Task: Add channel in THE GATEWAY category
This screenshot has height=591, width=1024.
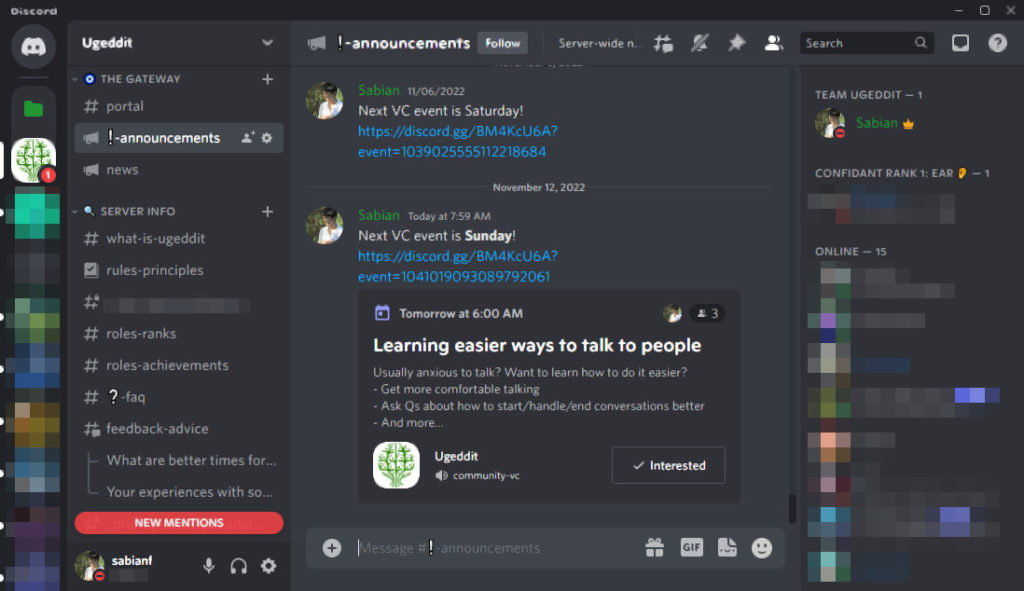Action: pos(267,79)
